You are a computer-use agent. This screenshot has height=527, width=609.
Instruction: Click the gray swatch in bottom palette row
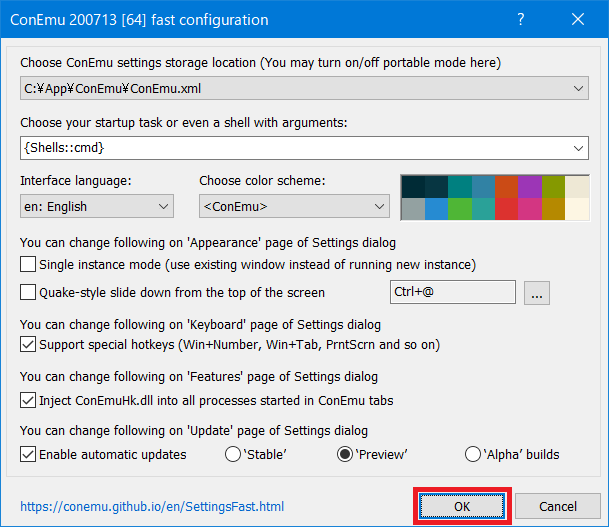413,209
